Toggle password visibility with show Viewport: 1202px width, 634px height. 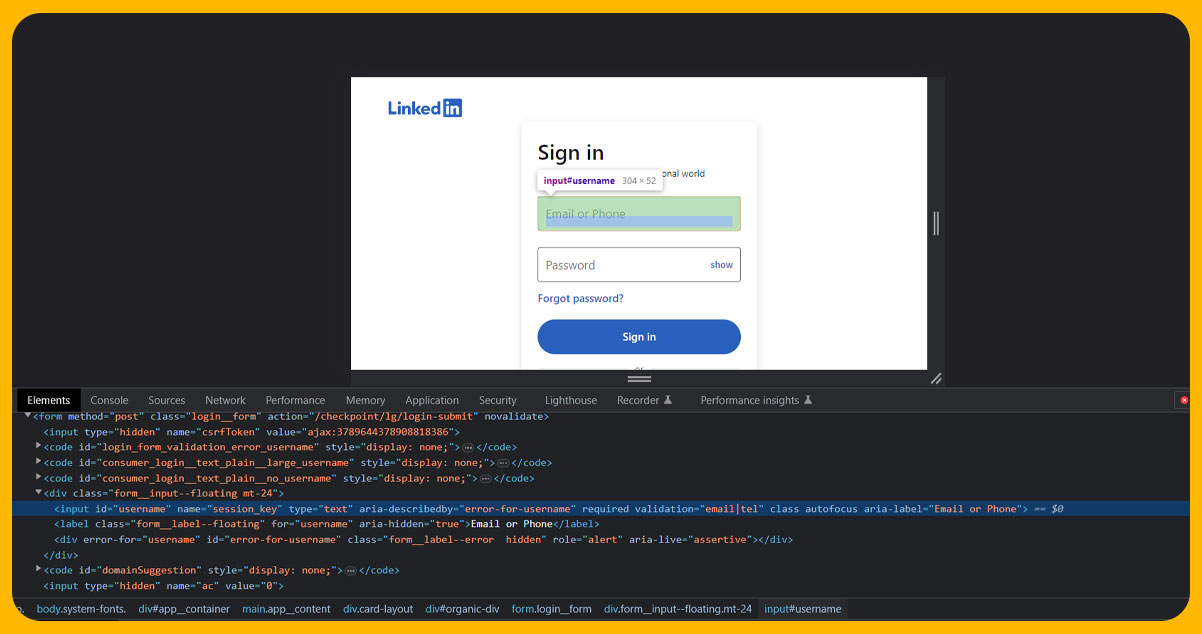click(721, 265)
